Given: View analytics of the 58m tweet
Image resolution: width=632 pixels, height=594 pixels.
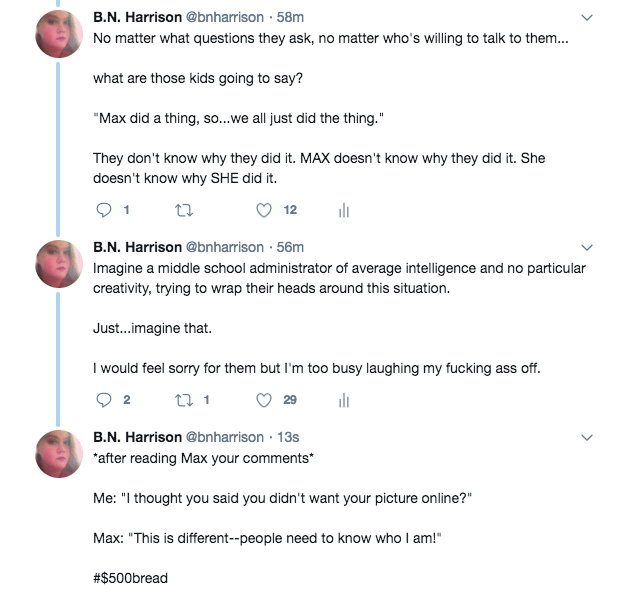Looking at the screenshot, I should point(342,210).
